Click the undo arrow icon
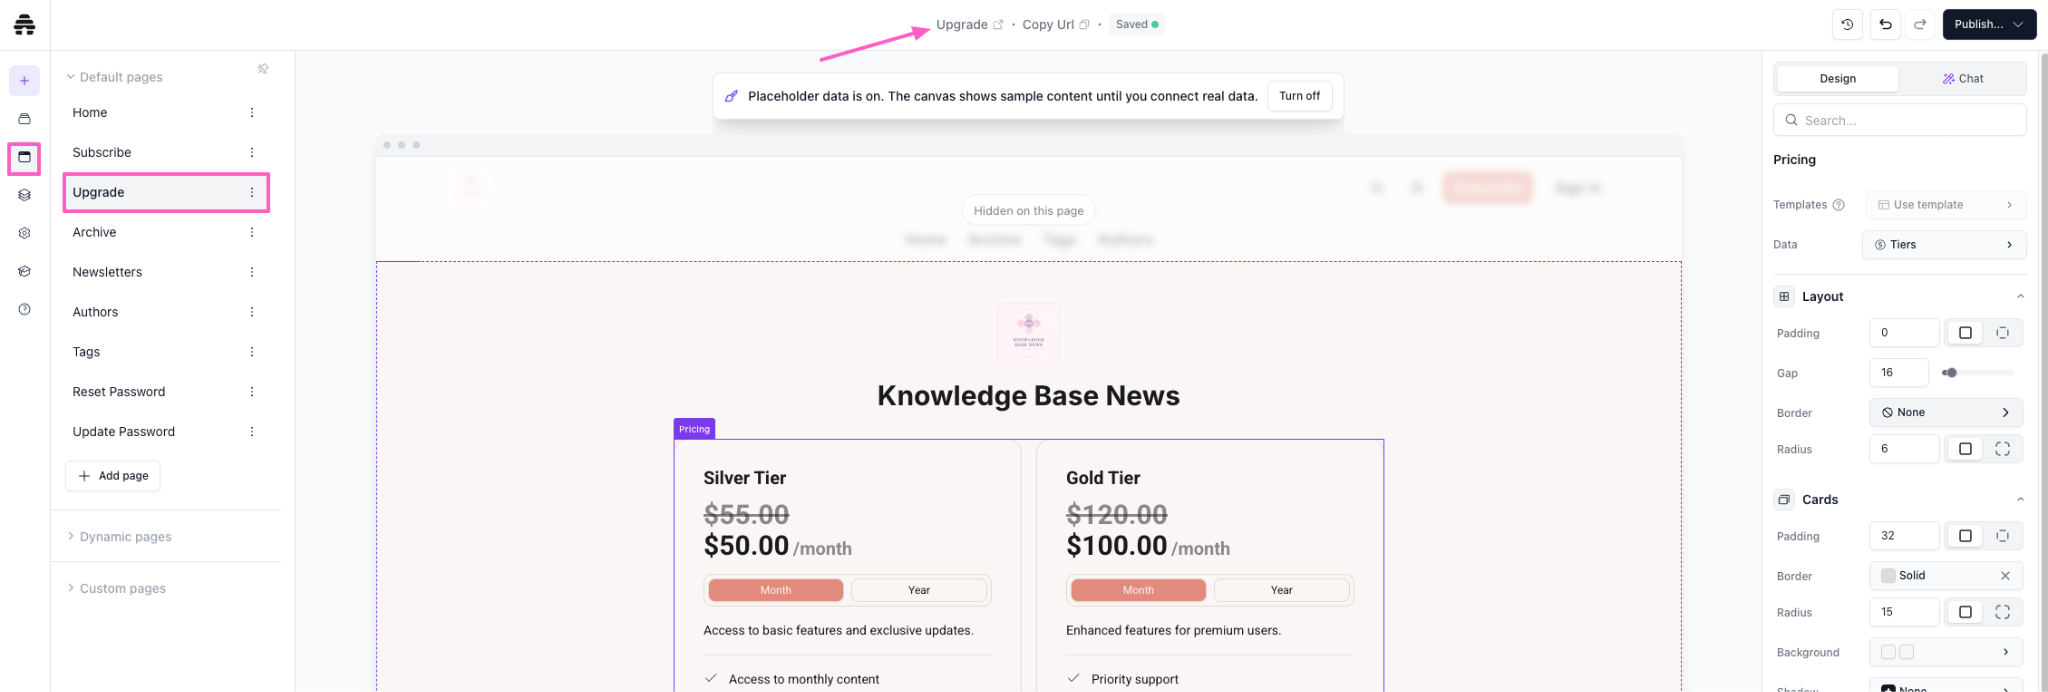The height and width of the screenshot is (692, 2048). [x=1885, y=24]
